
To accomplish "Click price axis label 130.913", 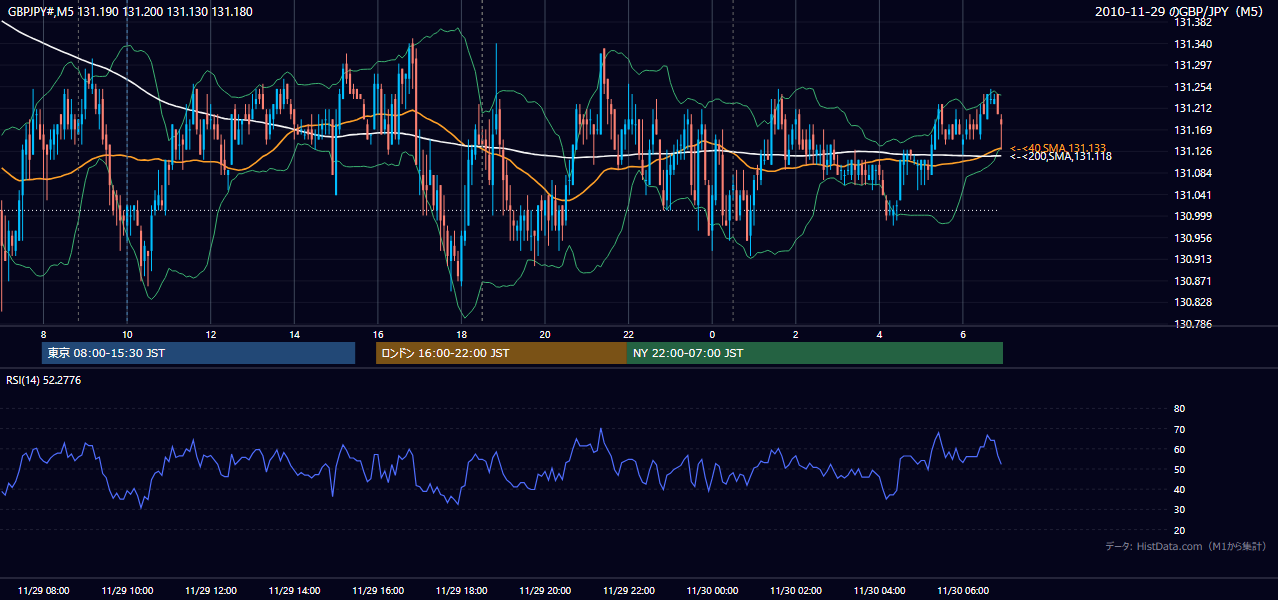I will click(1193, 259).
